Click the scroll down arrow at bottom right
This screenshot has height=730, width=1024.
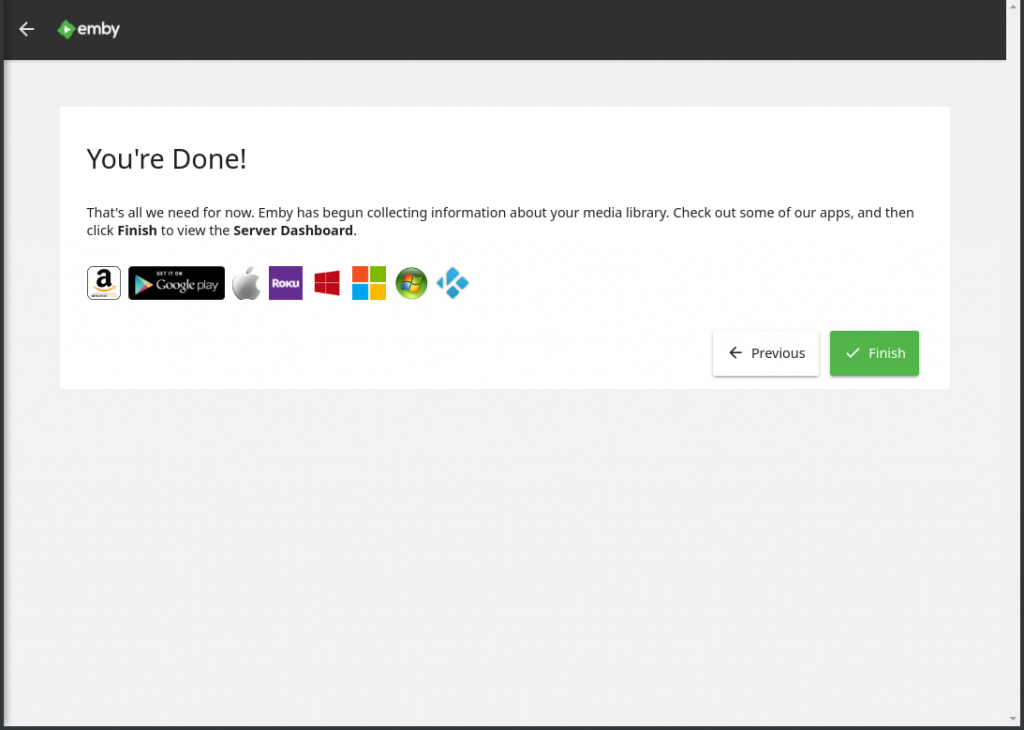(x=1015, y=717)
